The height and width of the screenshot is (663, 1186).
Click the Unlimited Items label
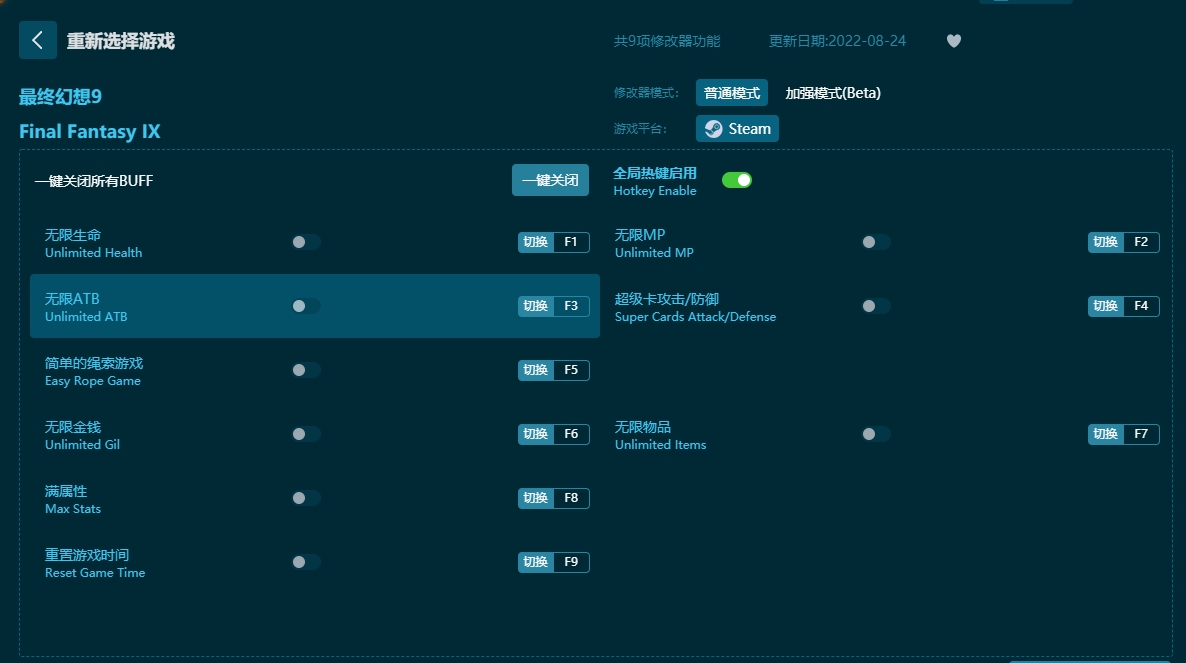pos(660,445)
